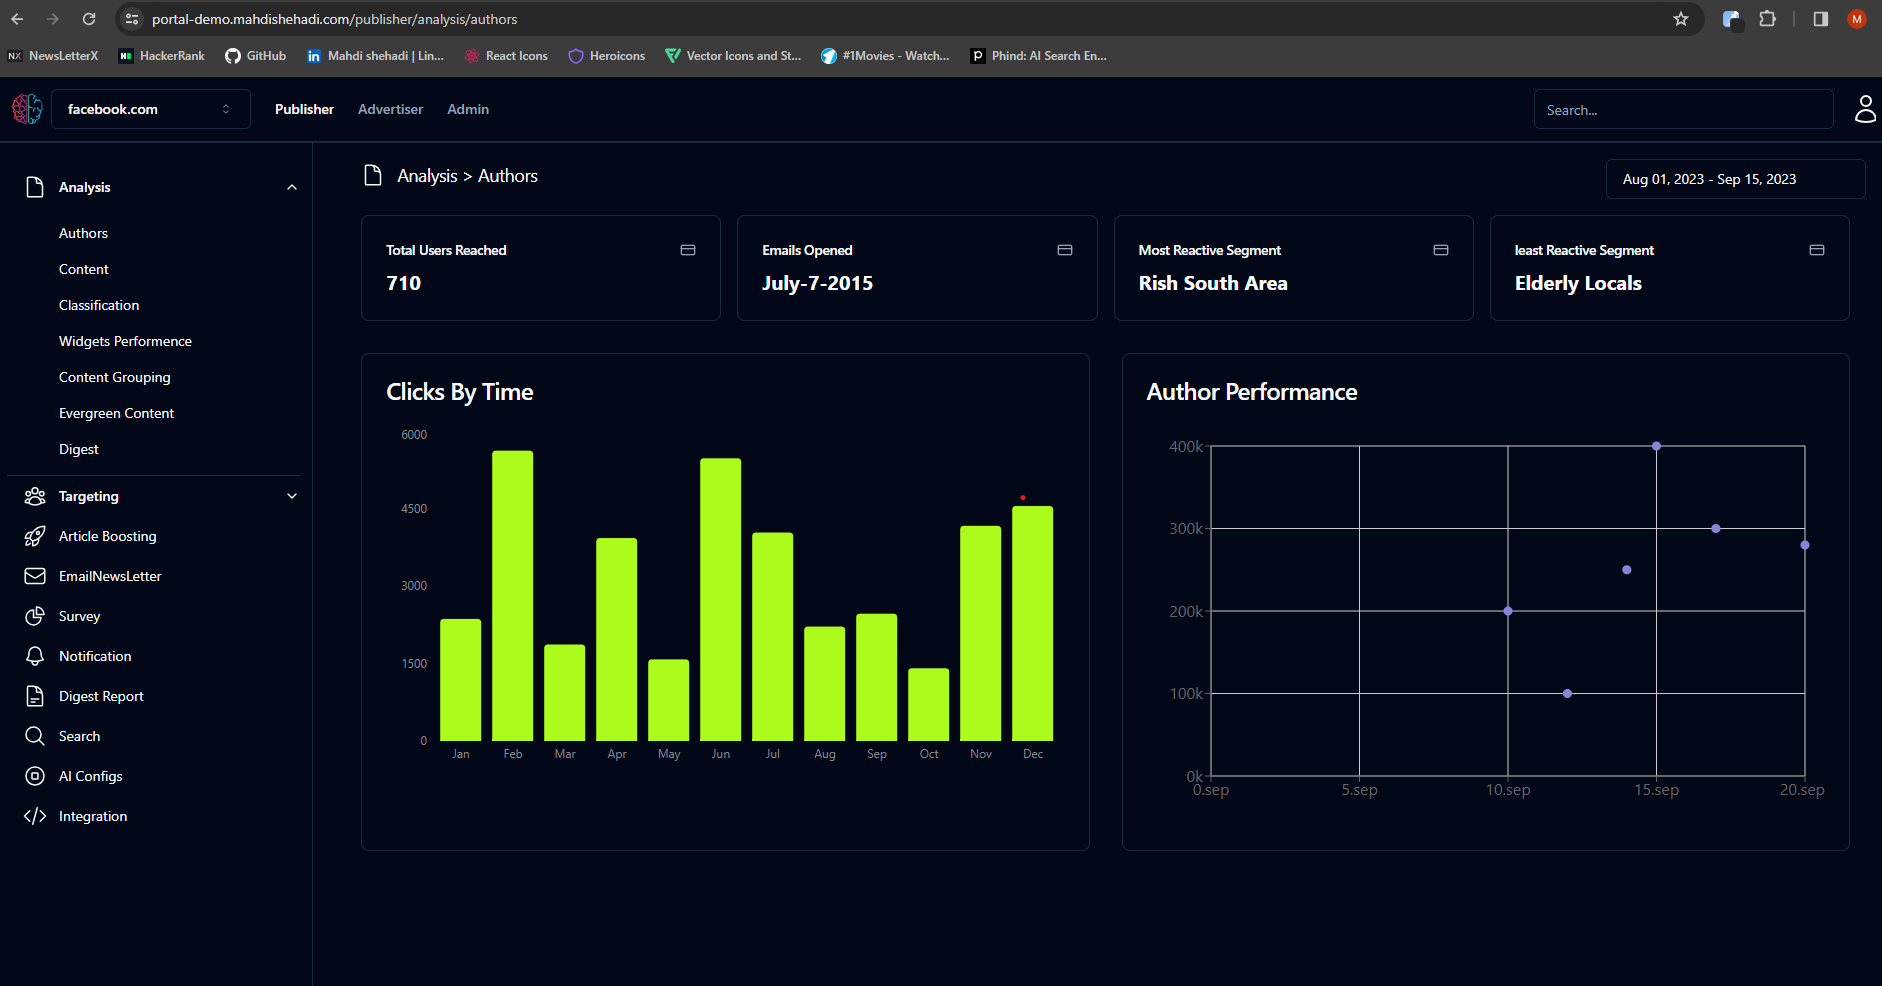Click the Survey pie chart icon

point(35,616)
